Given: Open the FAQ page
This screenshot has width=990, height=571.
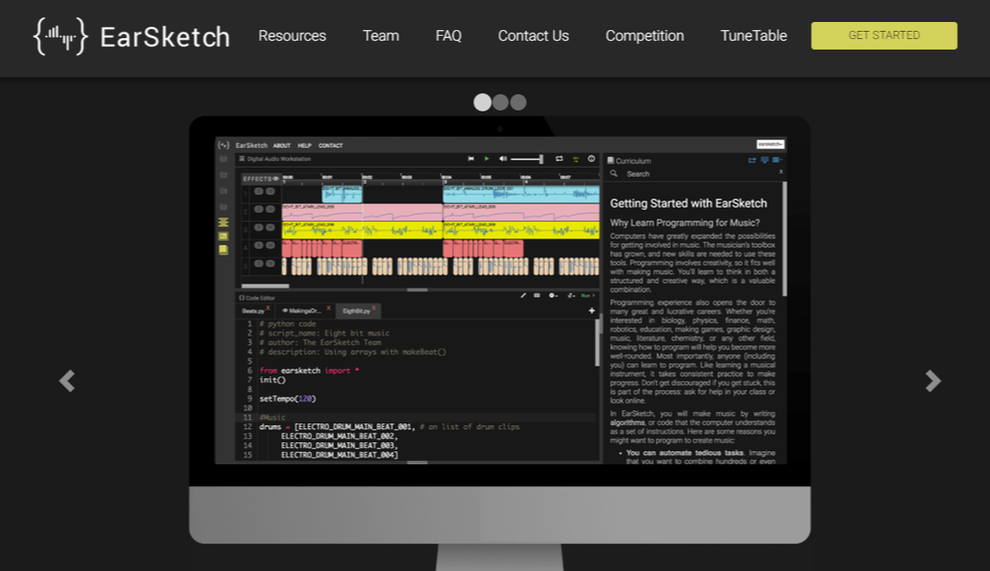Looking at the screenshot, I should [x=448, y=36].
